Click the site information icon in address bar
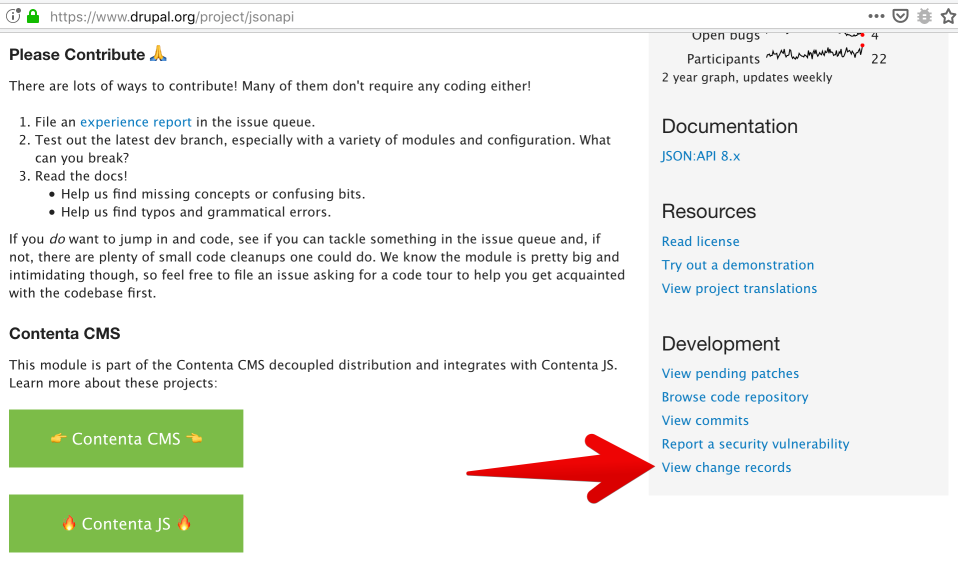Viewport: 958px width, 561px height. point(13,16)
